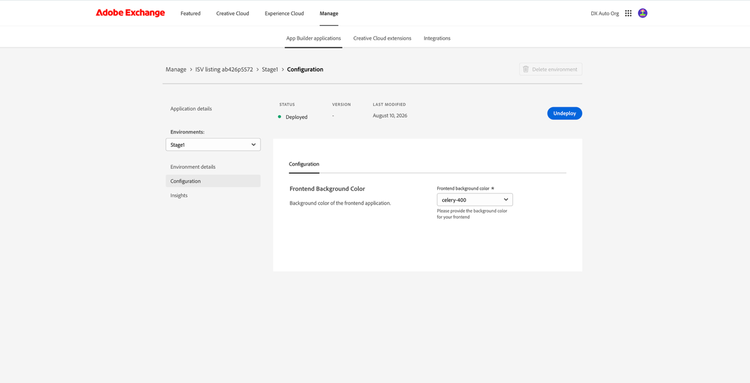Click the Adobe Exchange logo

point(130,13)
